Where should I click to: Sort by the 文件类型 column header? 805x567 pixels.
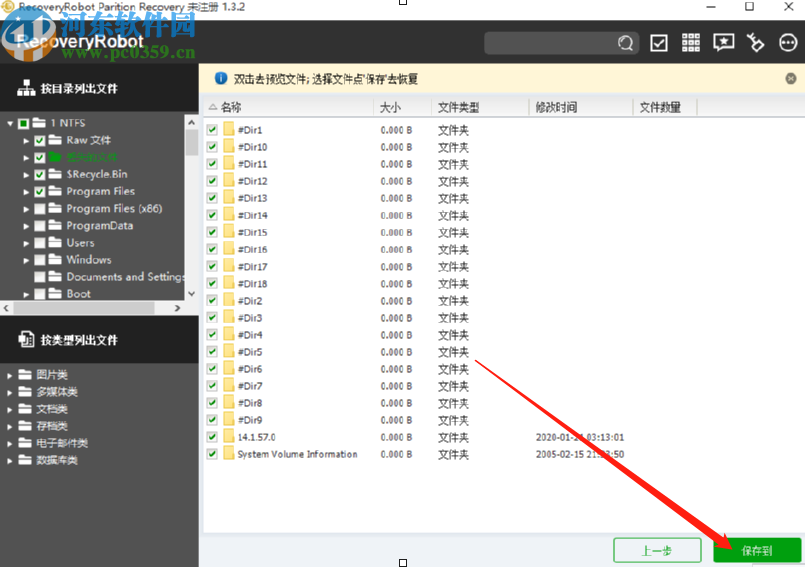click(480, 107)
